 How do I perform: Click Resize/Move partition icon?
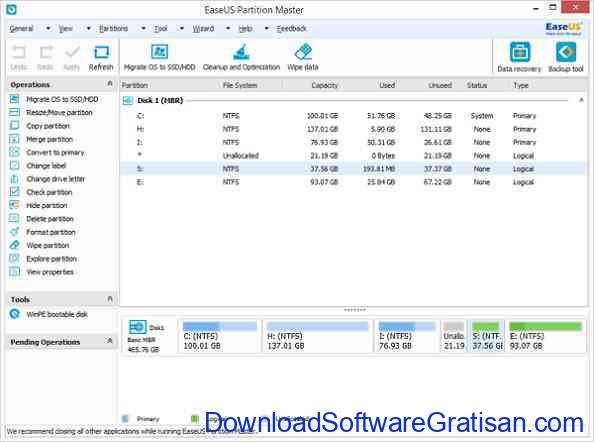(14, 112)
